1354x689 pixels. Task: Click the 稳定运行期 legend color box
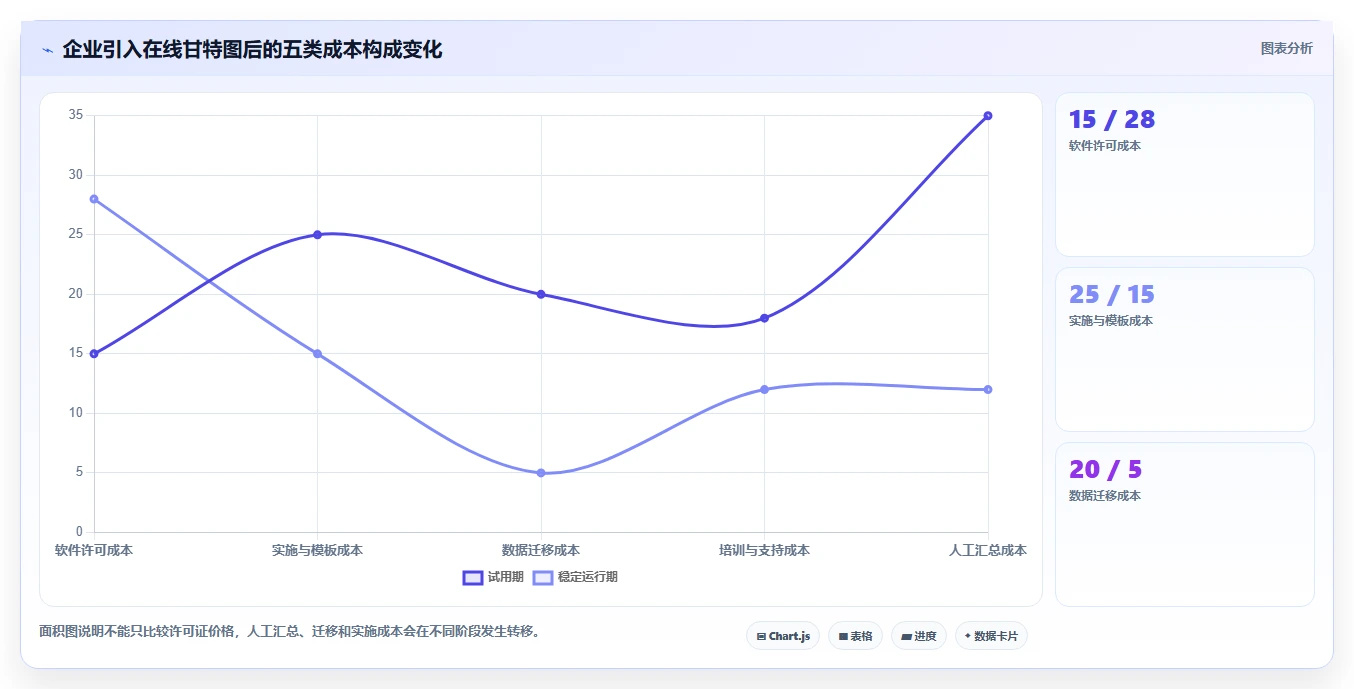pos(543,577)
